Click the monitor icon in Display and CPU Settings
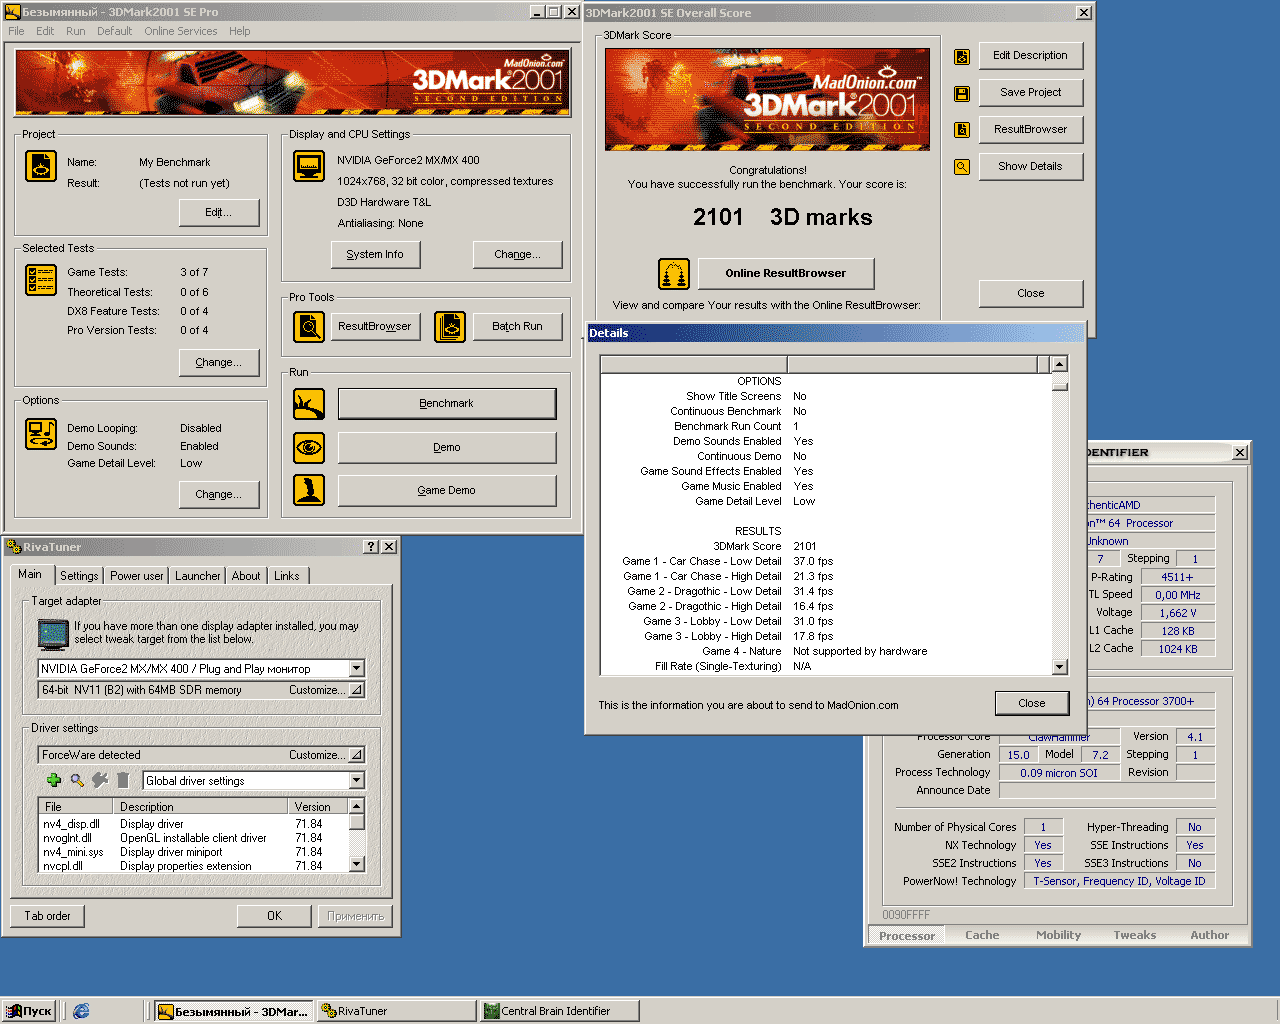The width and height of the screenshot is (1280, 1024). click(309, 166)
